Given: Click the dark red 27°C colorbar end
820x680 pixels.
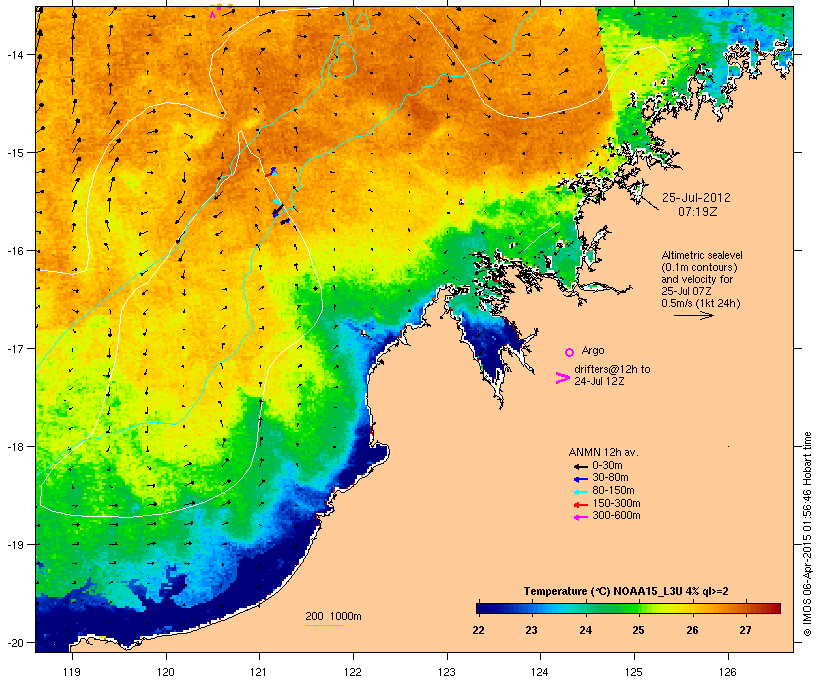Looking at the screenshot, I should (x=776, y=608).
